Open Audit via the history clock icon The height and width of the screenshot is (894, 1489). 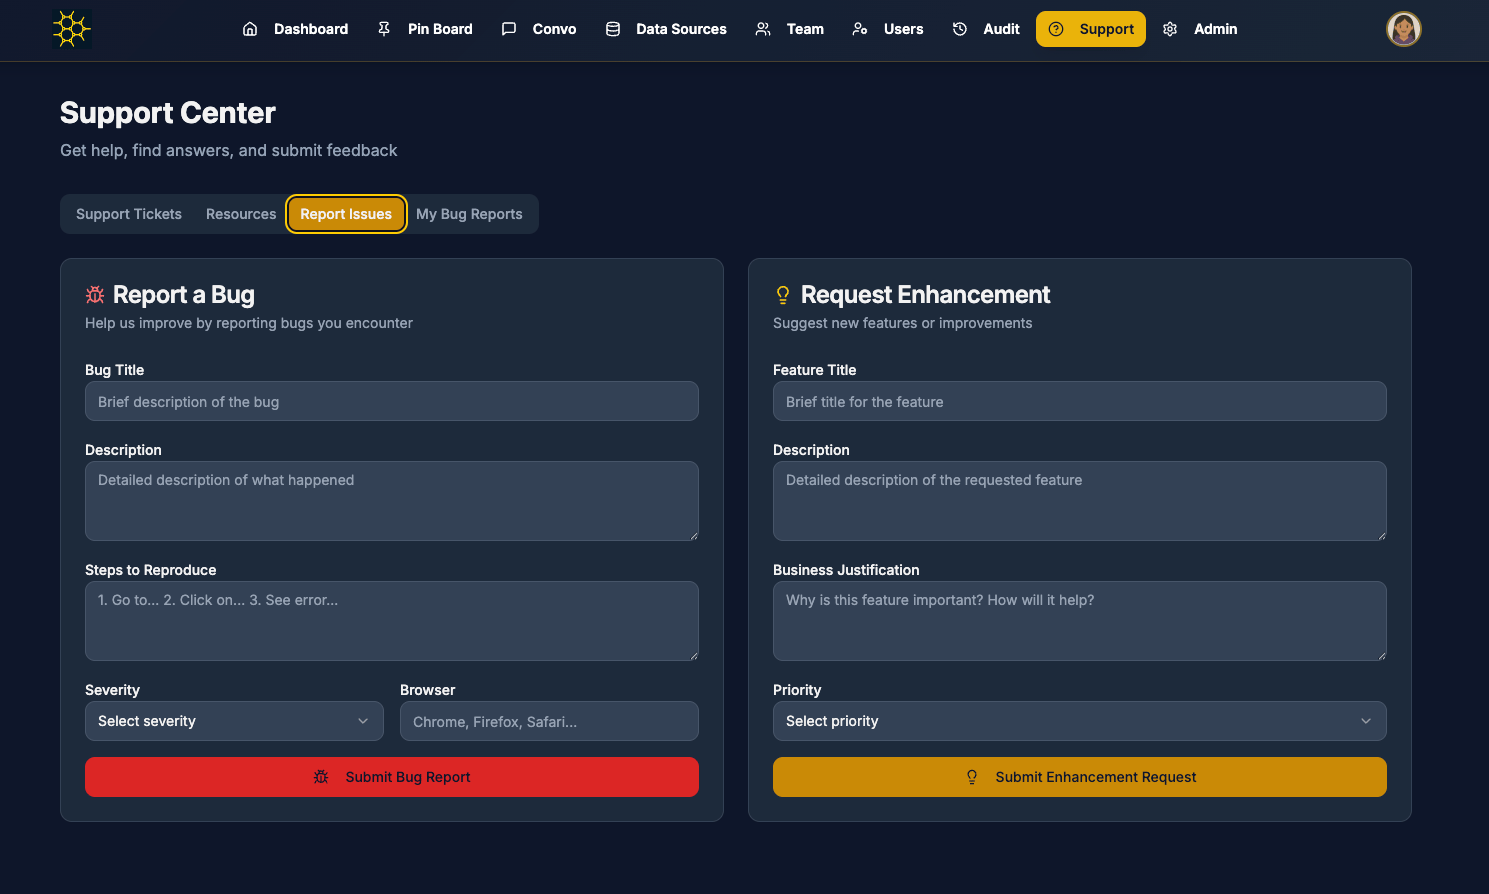click(x=960, y=29)
